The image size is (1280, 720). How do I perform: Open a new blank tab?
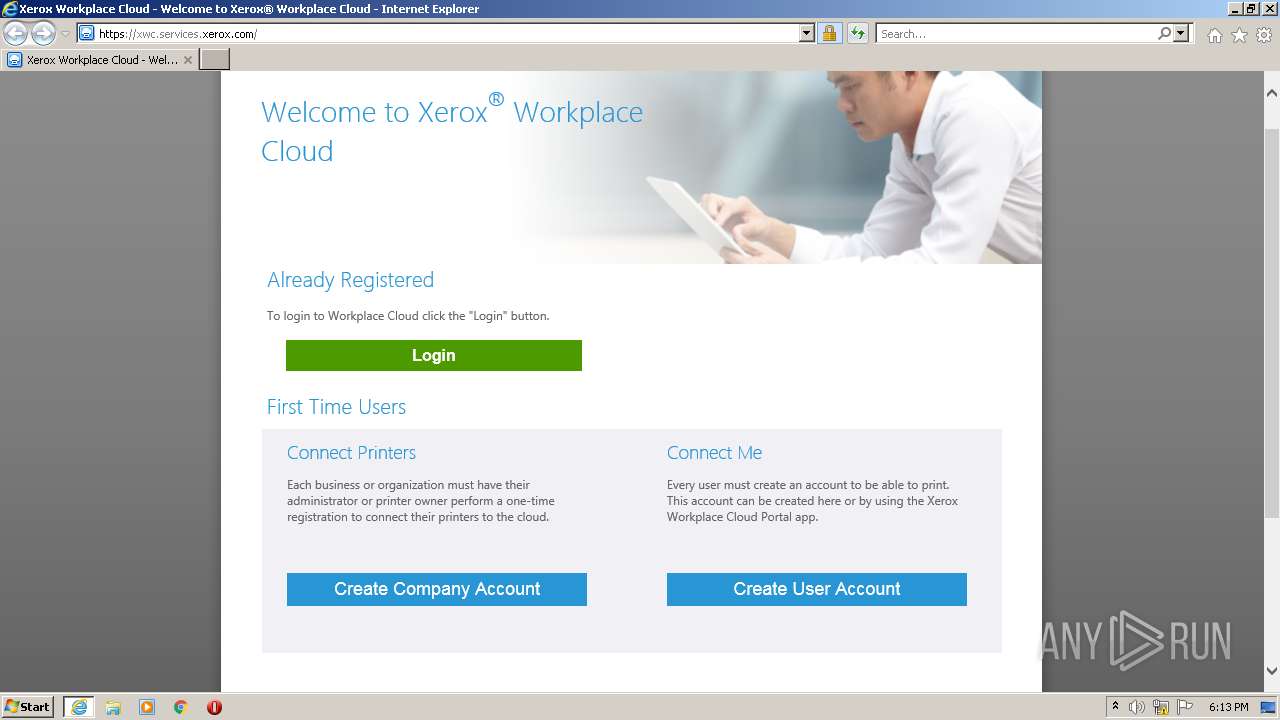coord(215,60)
